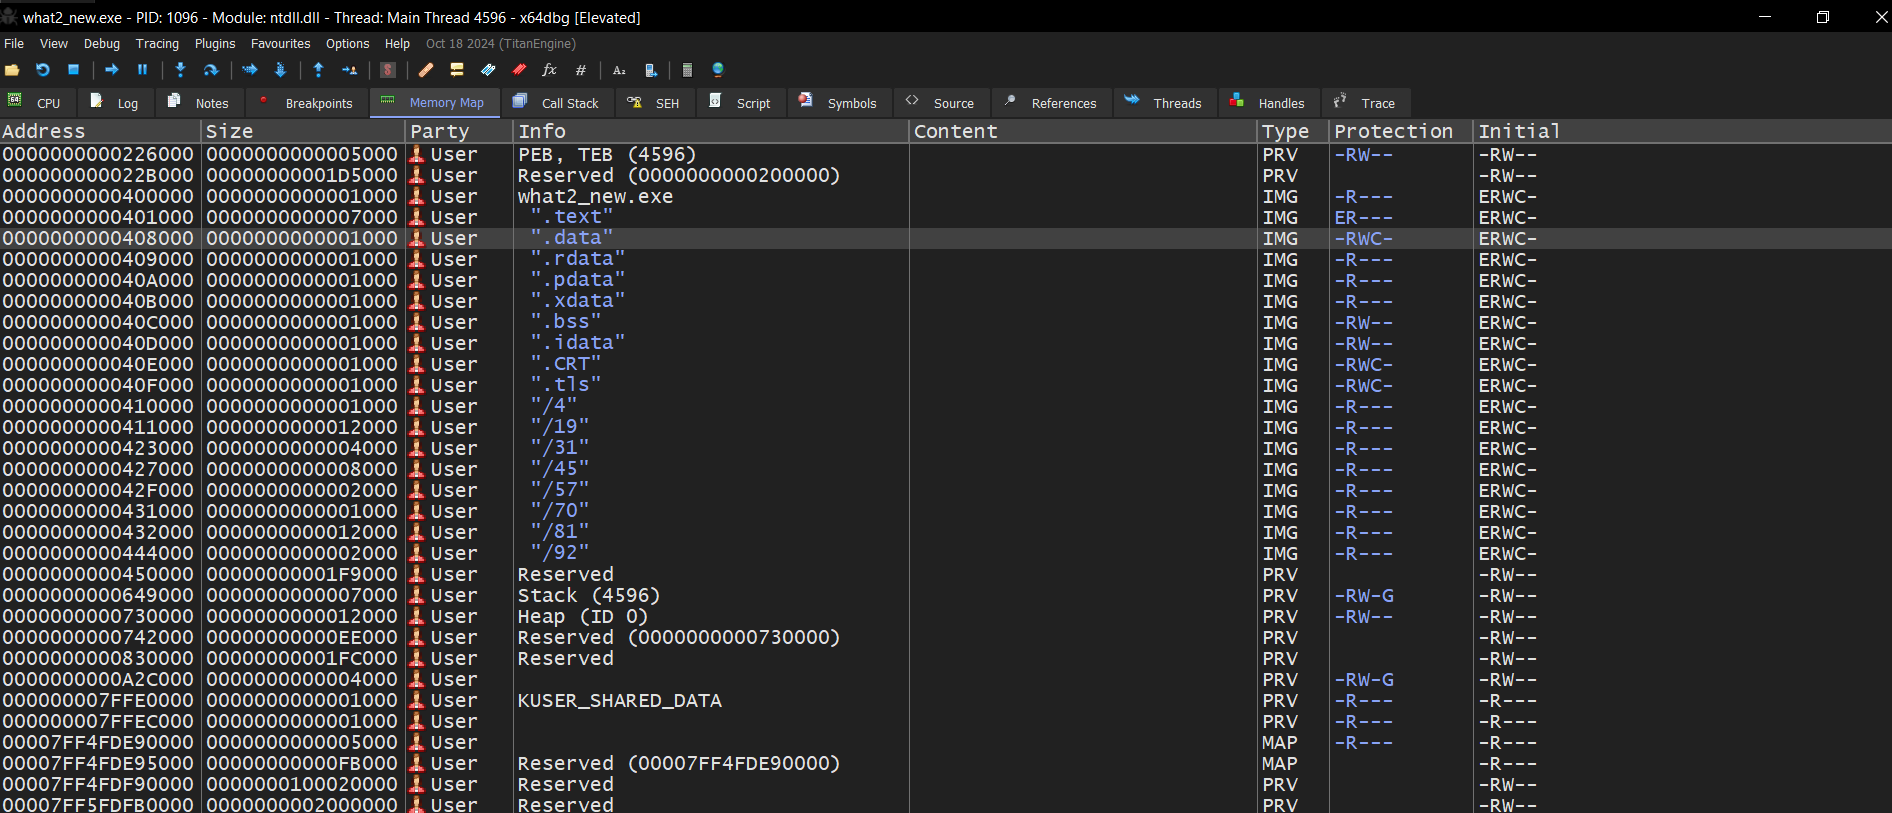Open the Debug menu
1892x813 pixels.
click(x=102, y=44)
